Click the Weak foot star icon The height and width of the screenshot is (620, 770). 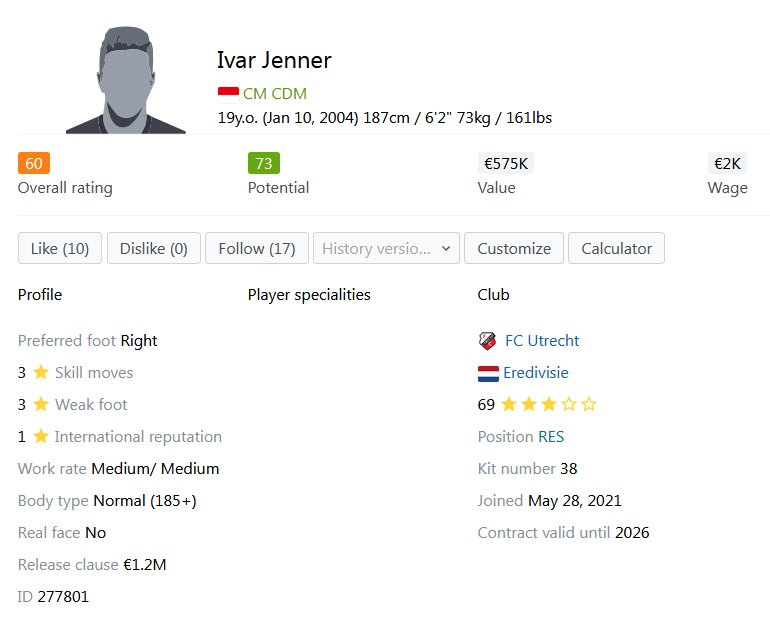41,405
